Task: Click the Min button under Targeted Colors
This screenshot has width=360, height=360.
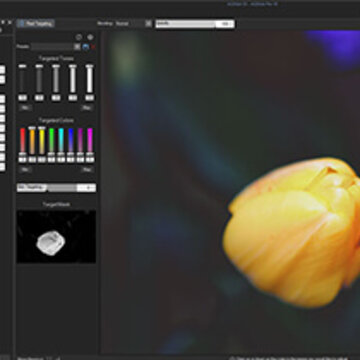Action: click(25, 170)
